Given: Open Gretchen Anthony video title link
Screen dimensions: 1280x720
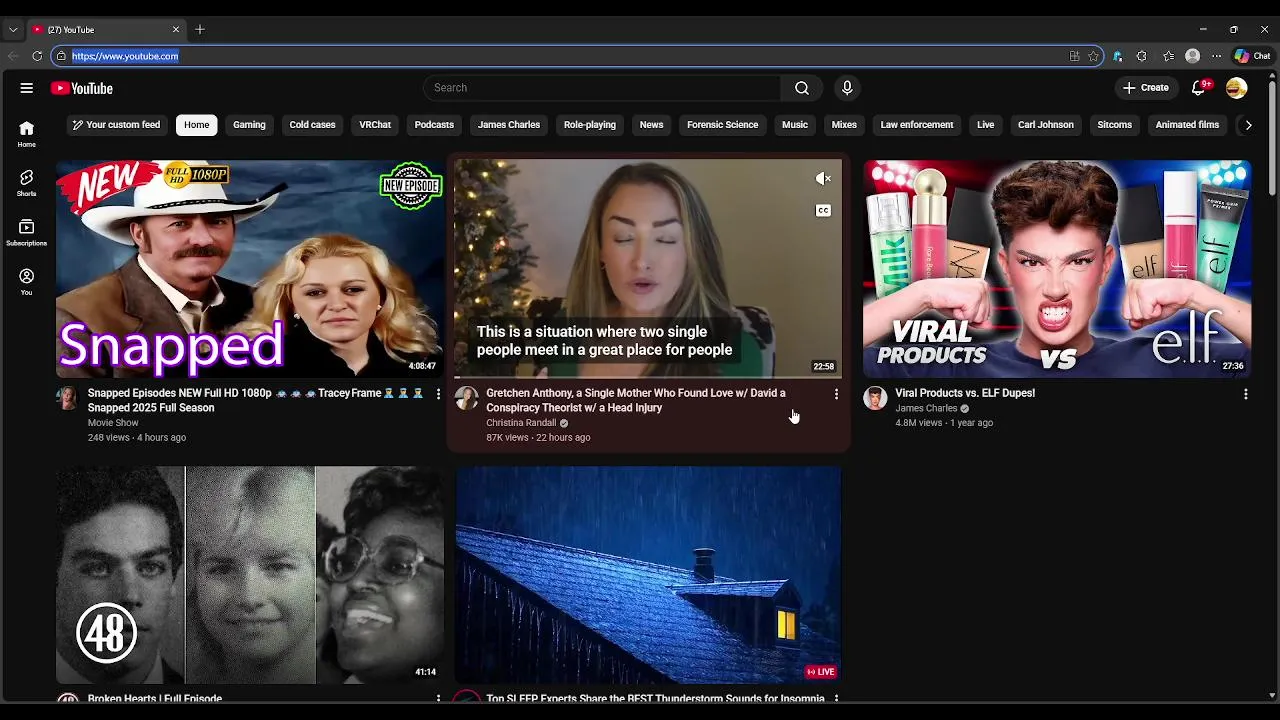Looking at the screenshot, I should click(x=636, y=400).
